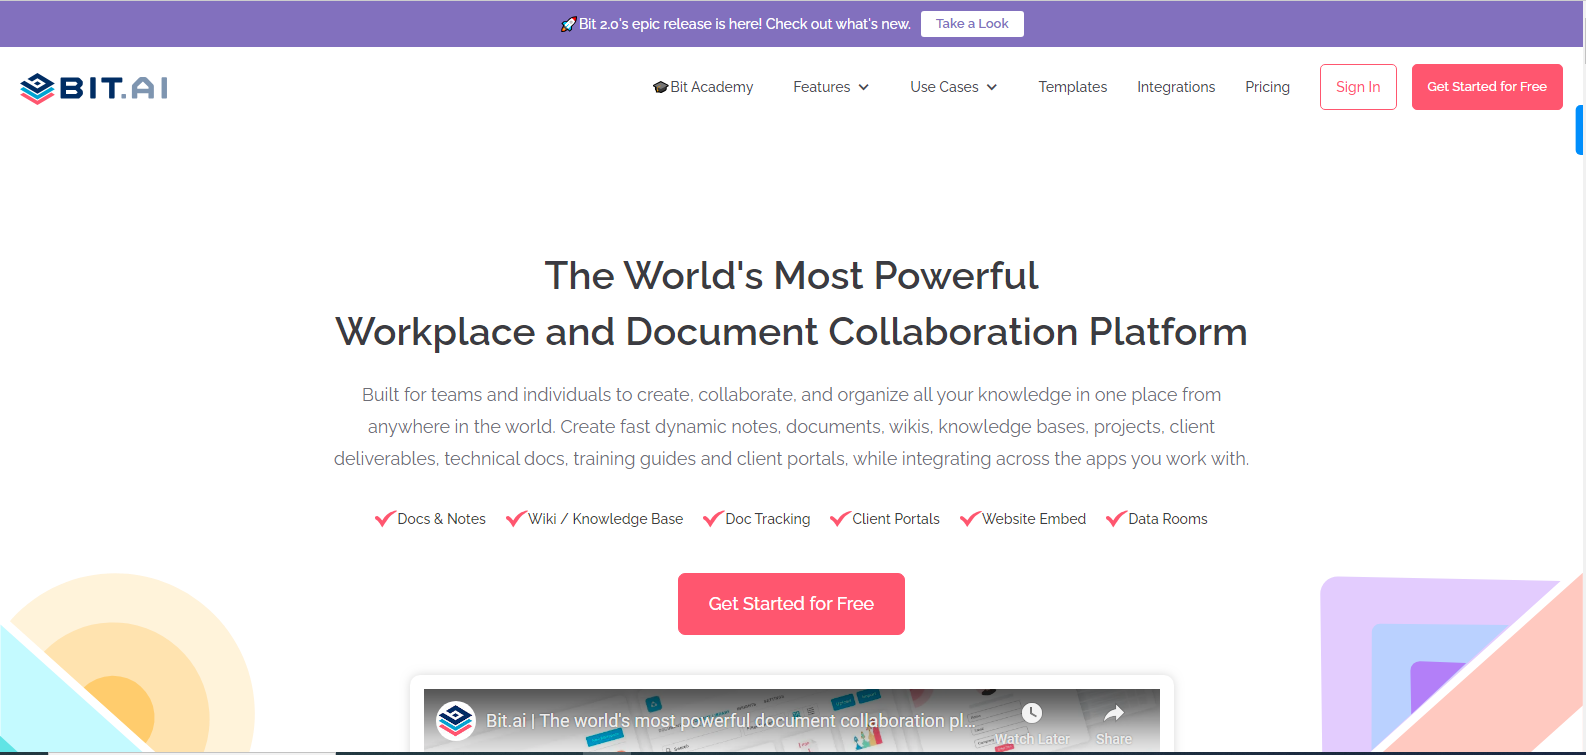
Task: Click the rocket icon in the announcement banner
Action: 568,24
